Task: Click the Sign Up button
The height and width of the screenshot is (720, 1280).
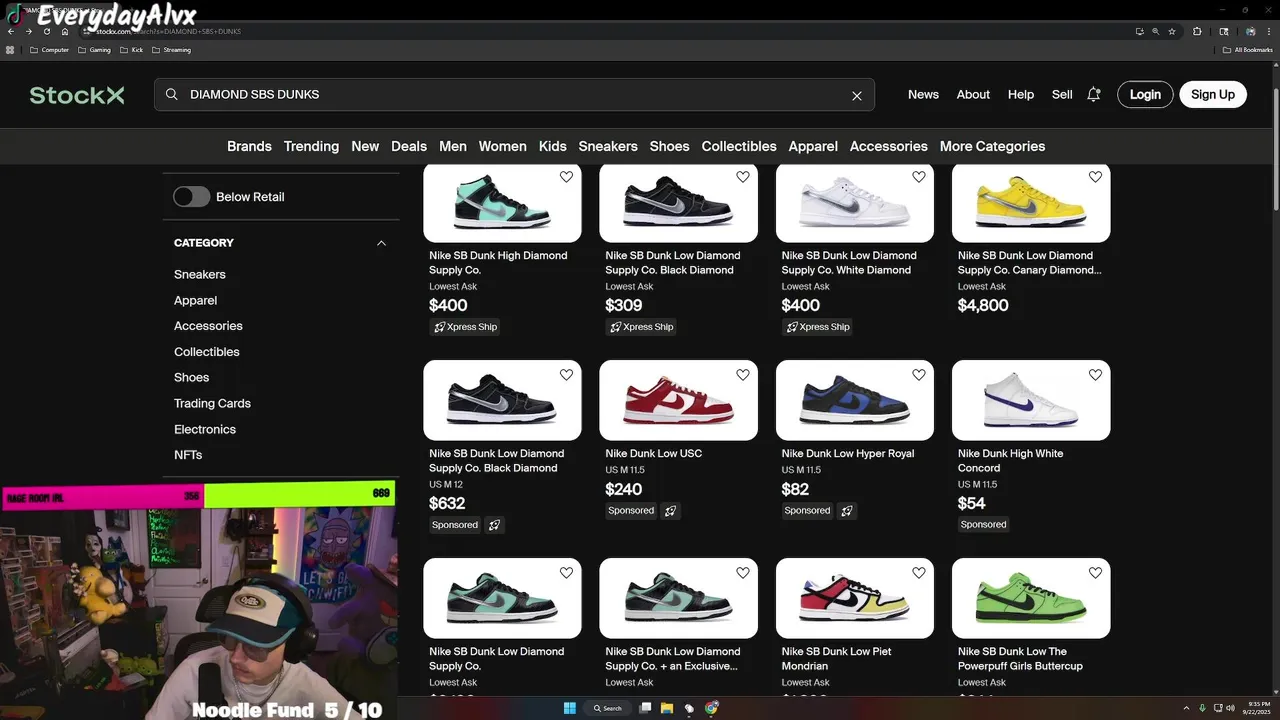Action: click(x=1213, y=95)
